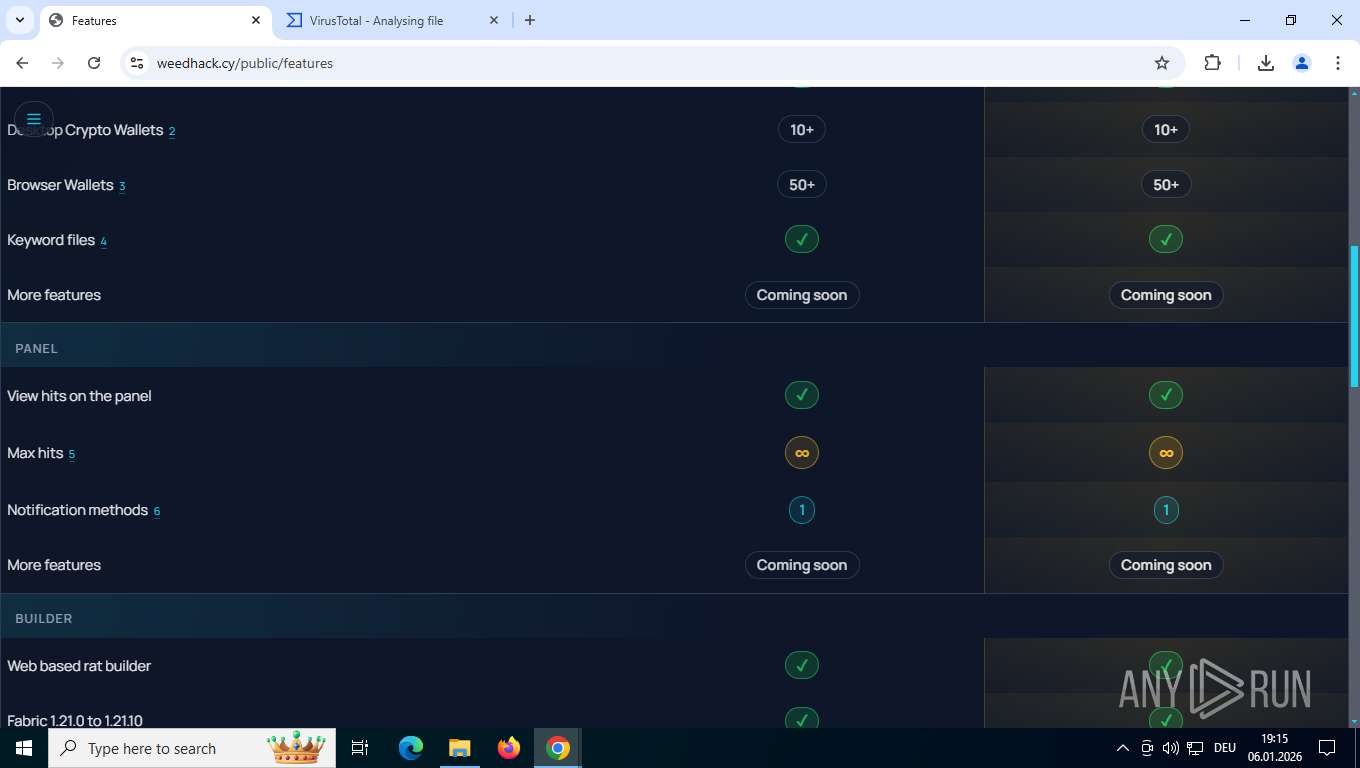The image size is (1360, 768).
Task: Click the Desktop Crypto Wallets label
Action: click(85, 130)
